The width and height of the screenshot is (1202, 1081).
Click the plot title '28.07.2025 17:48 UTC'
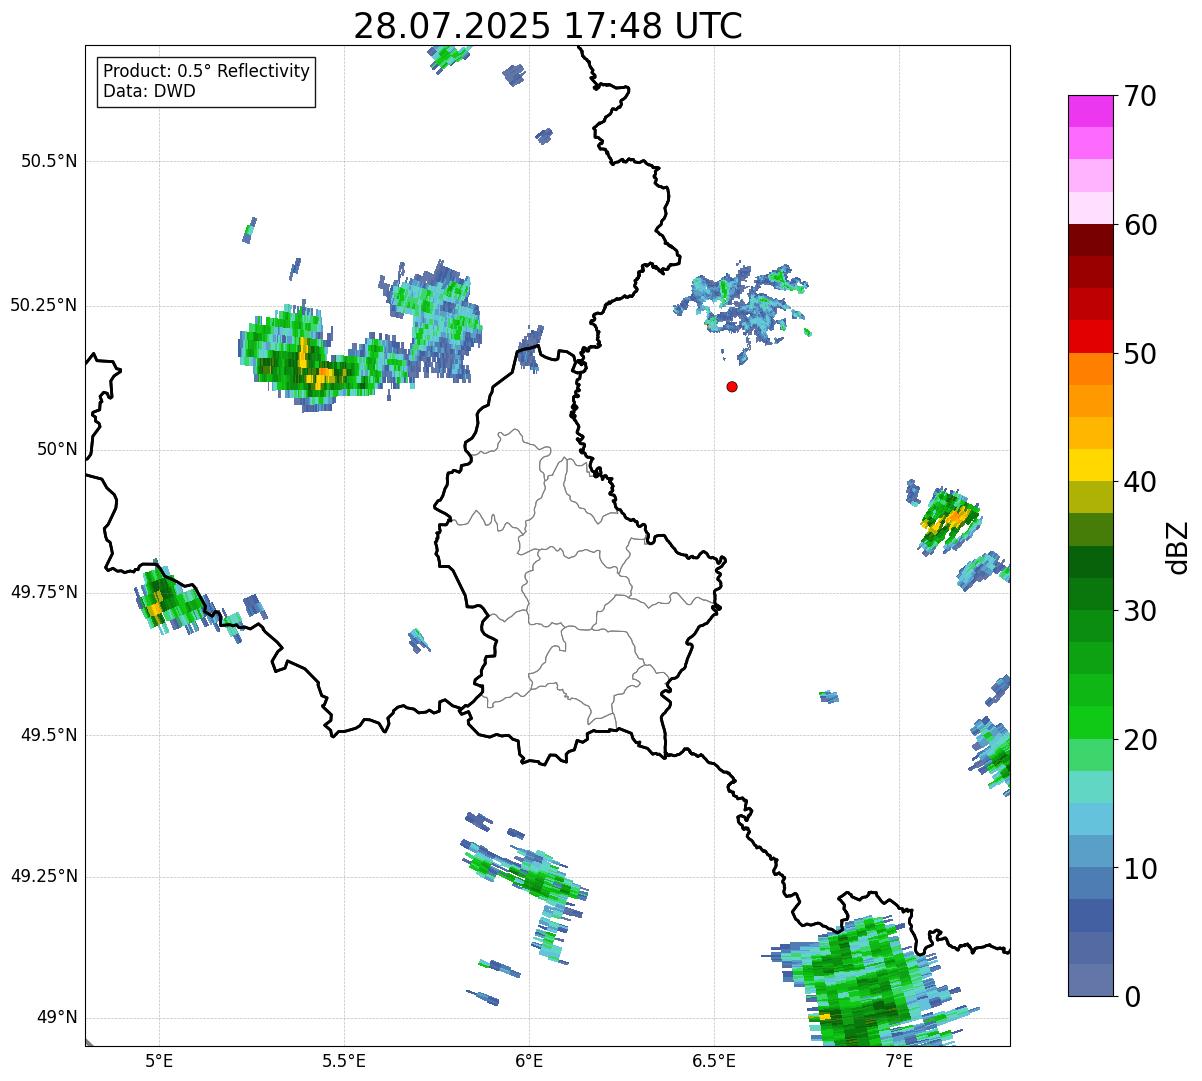tap(548, 26)
